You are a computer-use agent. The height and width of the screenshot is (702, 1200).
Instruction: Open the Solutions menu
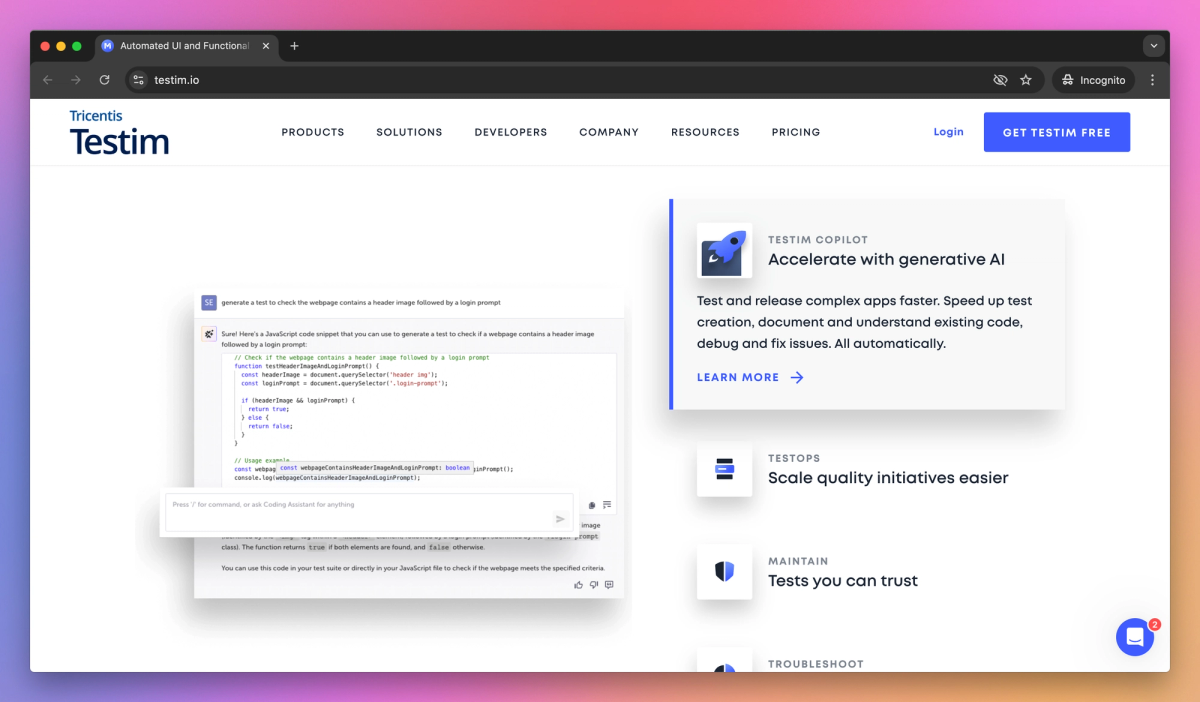pos(409,132)
